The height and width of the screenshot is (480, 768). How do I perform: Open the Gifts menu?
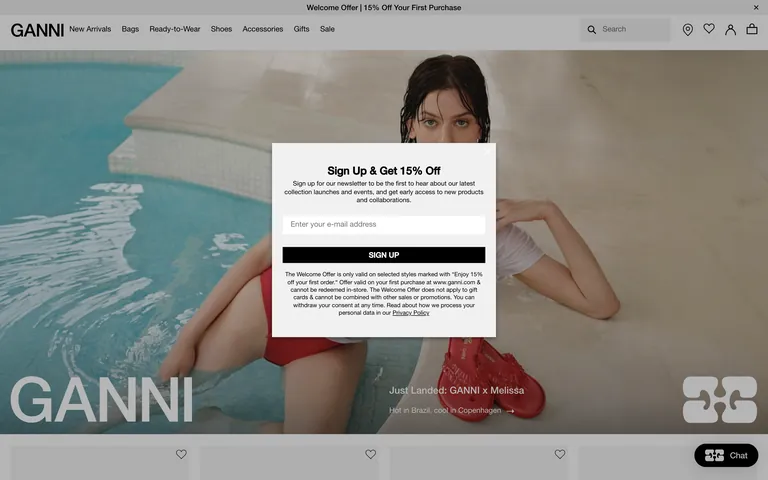pyautogui.click(x=301, y=29)
